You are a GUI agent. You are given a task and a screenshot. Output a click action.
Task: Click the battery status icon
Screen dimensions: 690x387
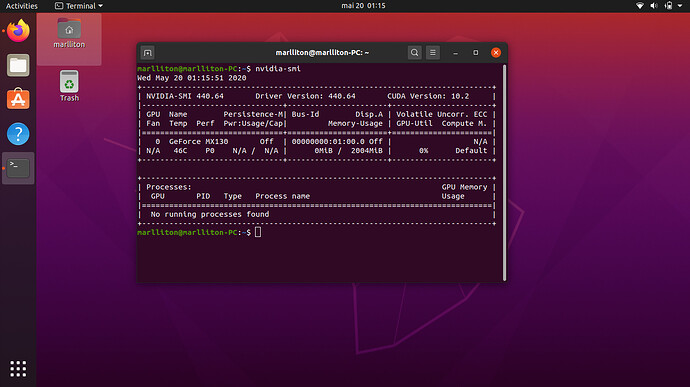(668, 6)
